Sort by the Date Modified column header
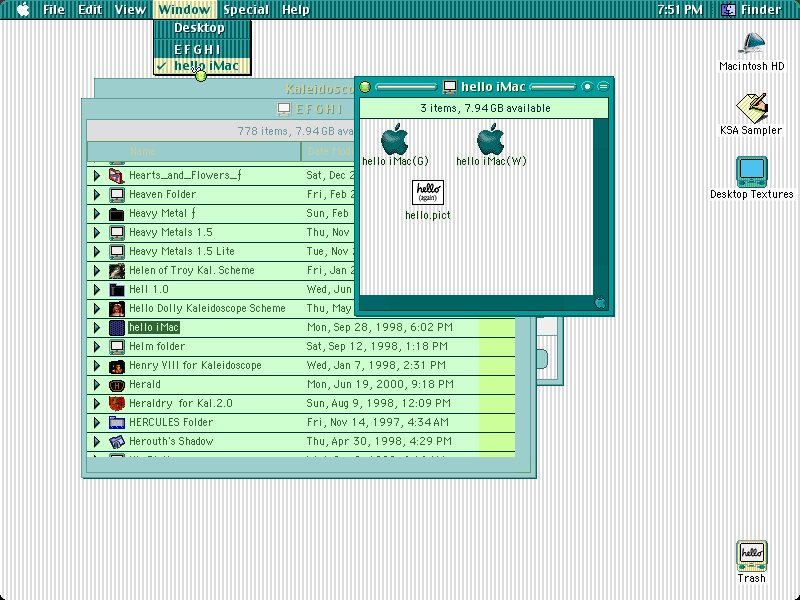 (330, 152)
